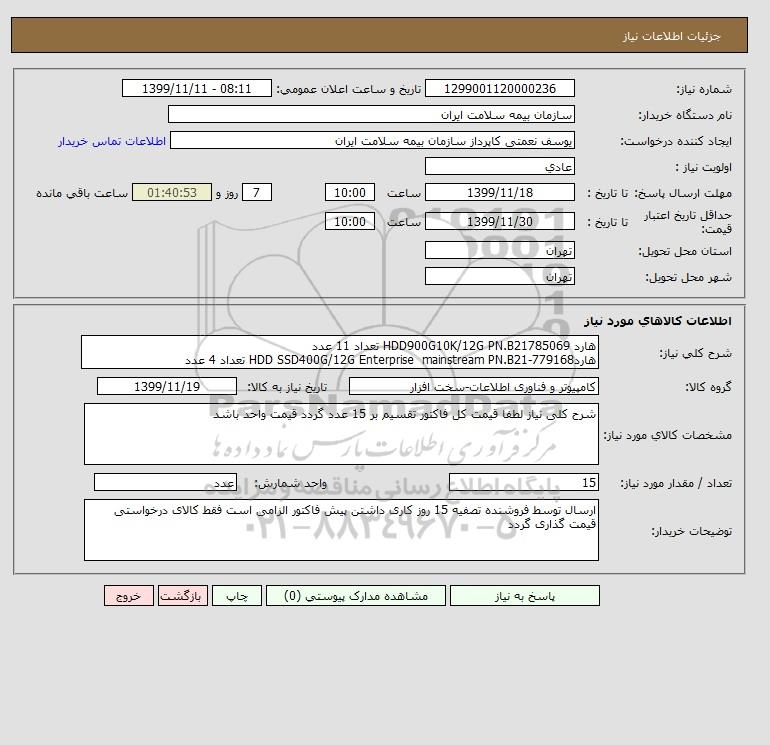Click the general need description text box
Viewport: 770px width, 745px height.
340,352
